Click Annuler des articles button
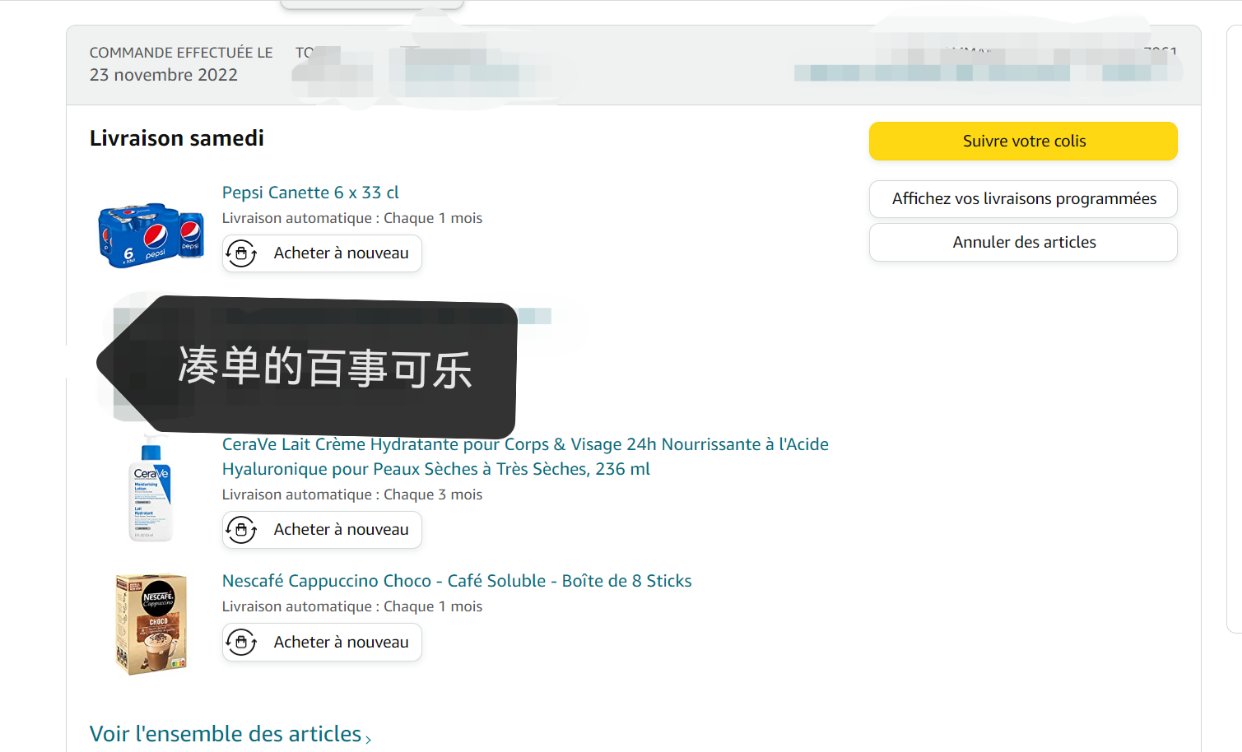The height and width of the screenshot is (752, 1242). pyautogui.click(x=1023, y=243)
